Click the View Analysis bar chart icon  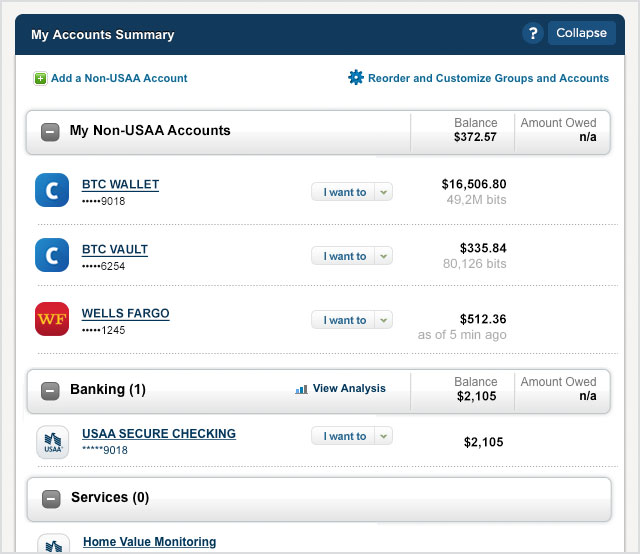[x=301, y=389]
